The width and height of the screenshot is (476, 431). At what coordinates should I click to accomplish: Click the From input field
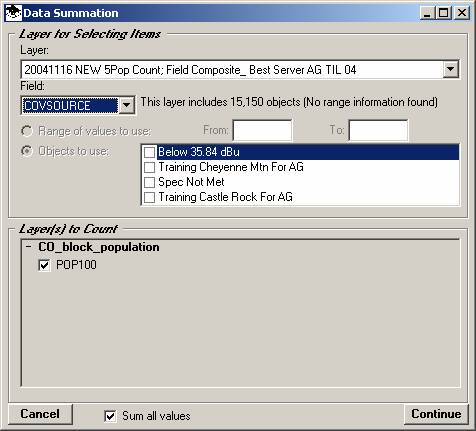coord(262,130)
